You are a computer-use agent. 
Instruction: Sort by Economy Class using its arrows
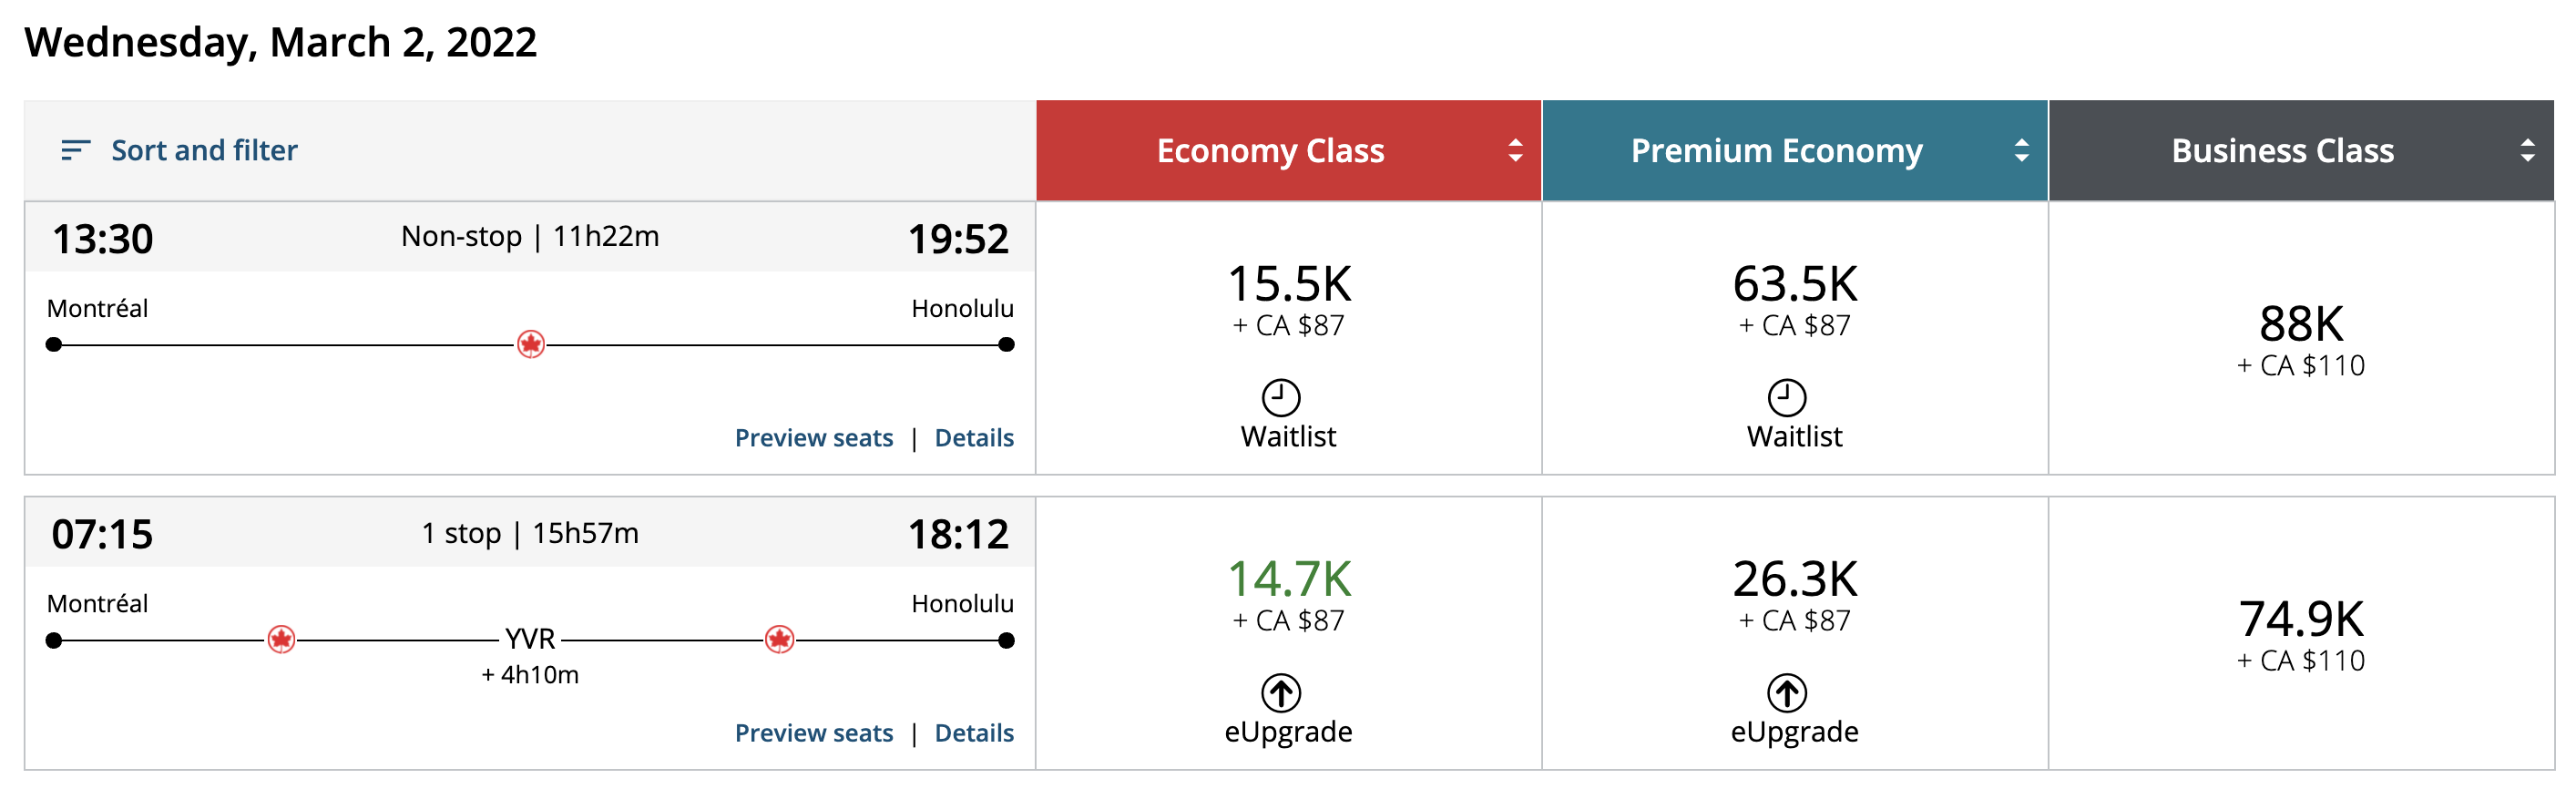[x=1515, y=150]
